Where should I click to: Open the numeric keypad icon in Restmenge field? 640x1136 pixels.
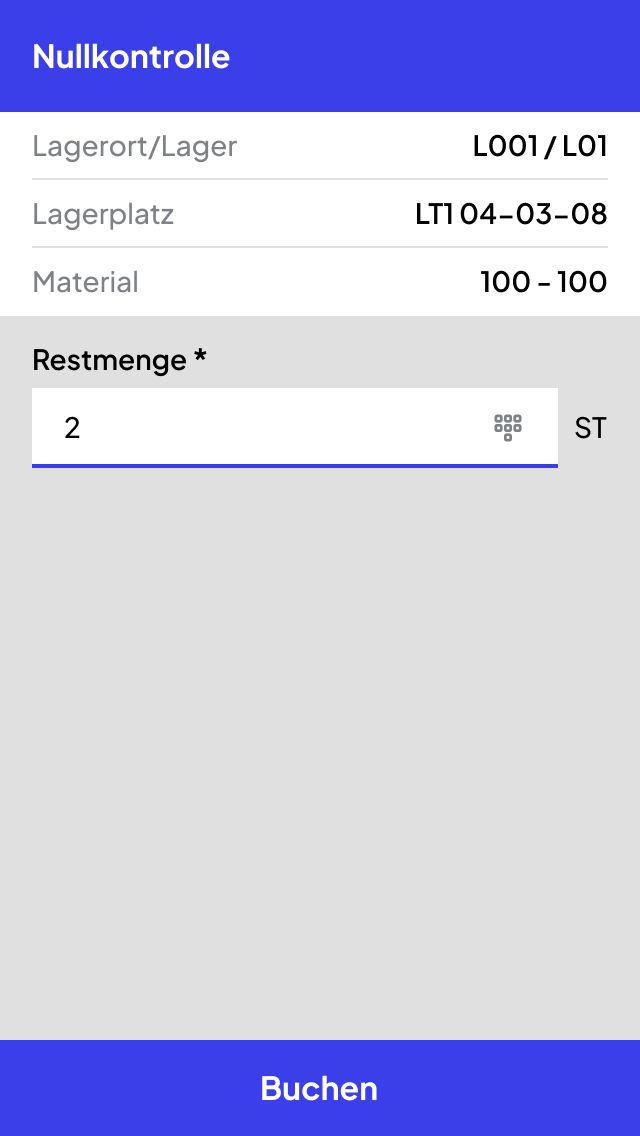508,427
